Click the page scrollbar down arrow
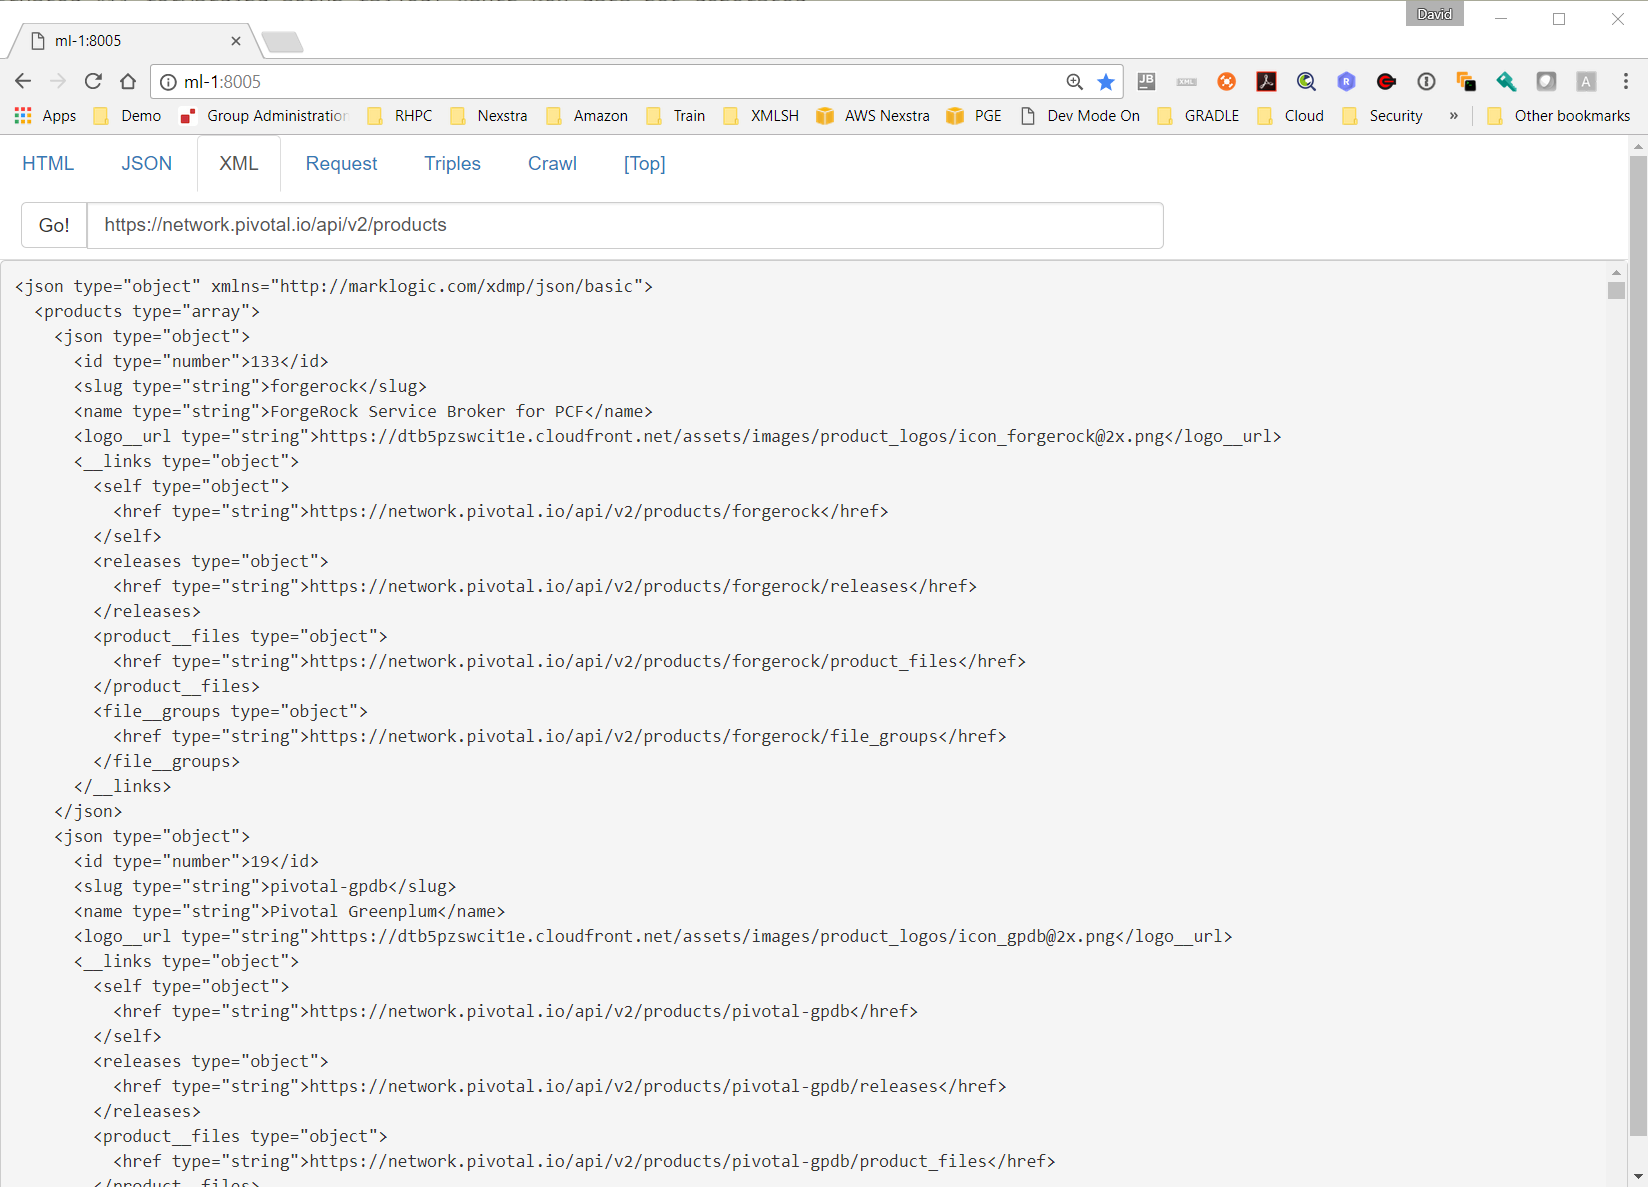This screenshot has width=1648, height=1187. 1638,1176
